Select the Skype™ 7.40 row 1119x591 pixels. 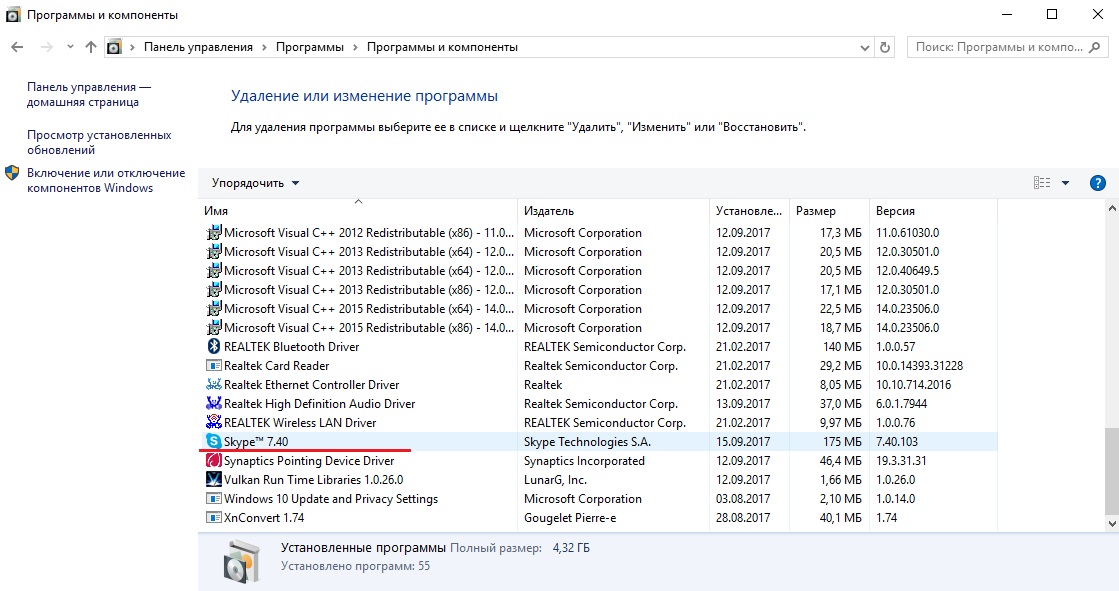tap(598, 442)
